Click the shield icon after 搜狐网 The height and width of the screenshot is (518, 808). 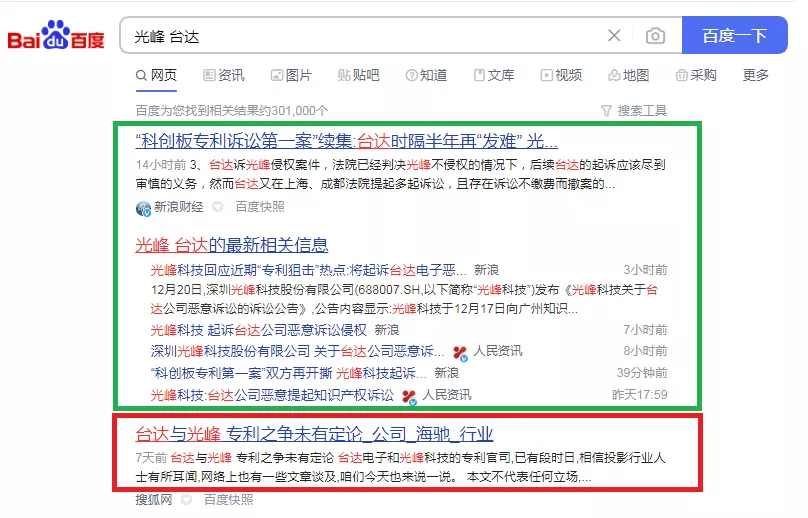coord(187,500)
